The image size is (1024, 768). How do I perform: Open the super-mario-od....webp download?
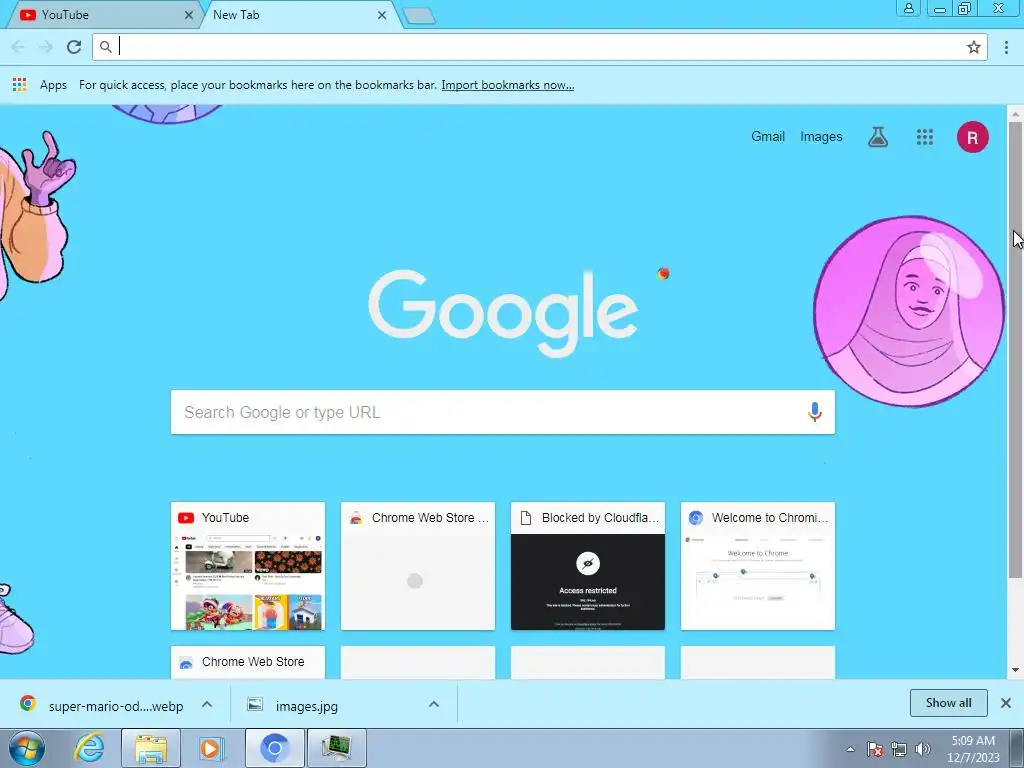(x=116, y=706)
